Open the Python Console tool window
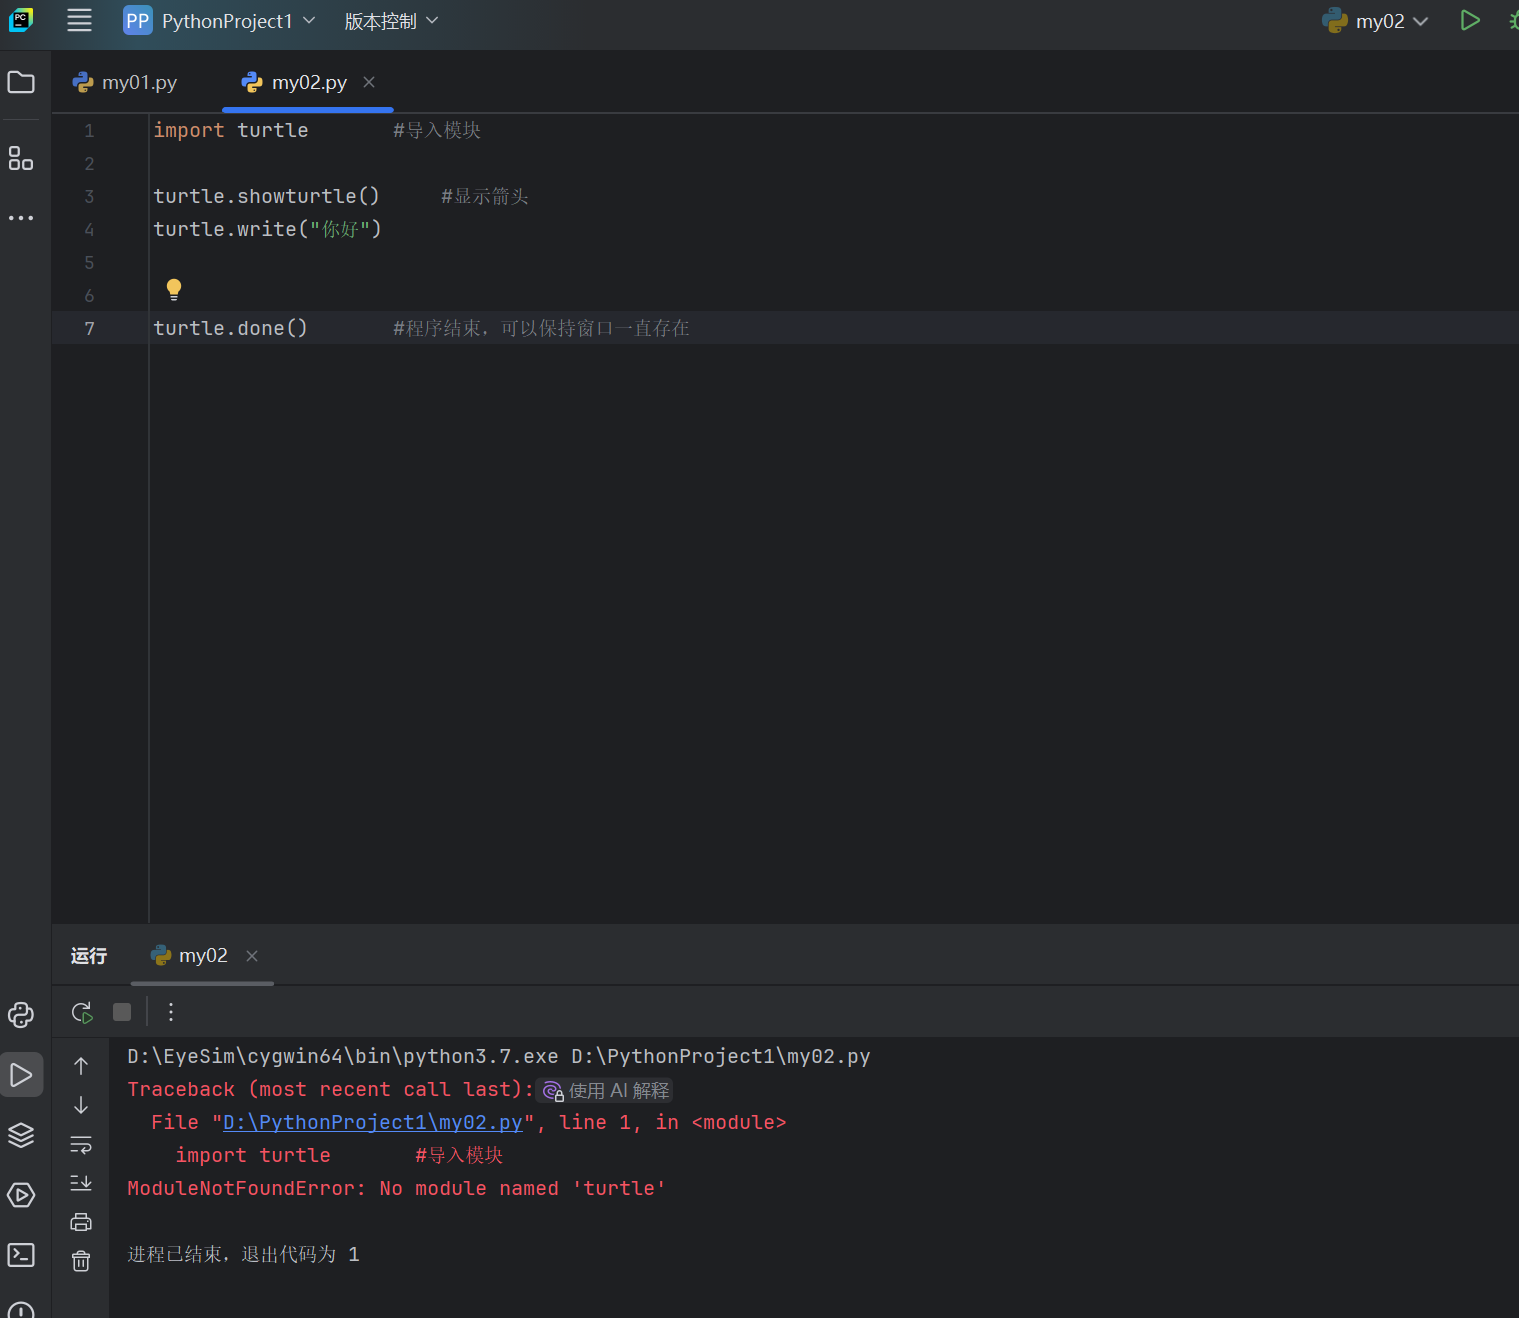Viewport: 1519px width, 1318px height. click(21, 1015)
